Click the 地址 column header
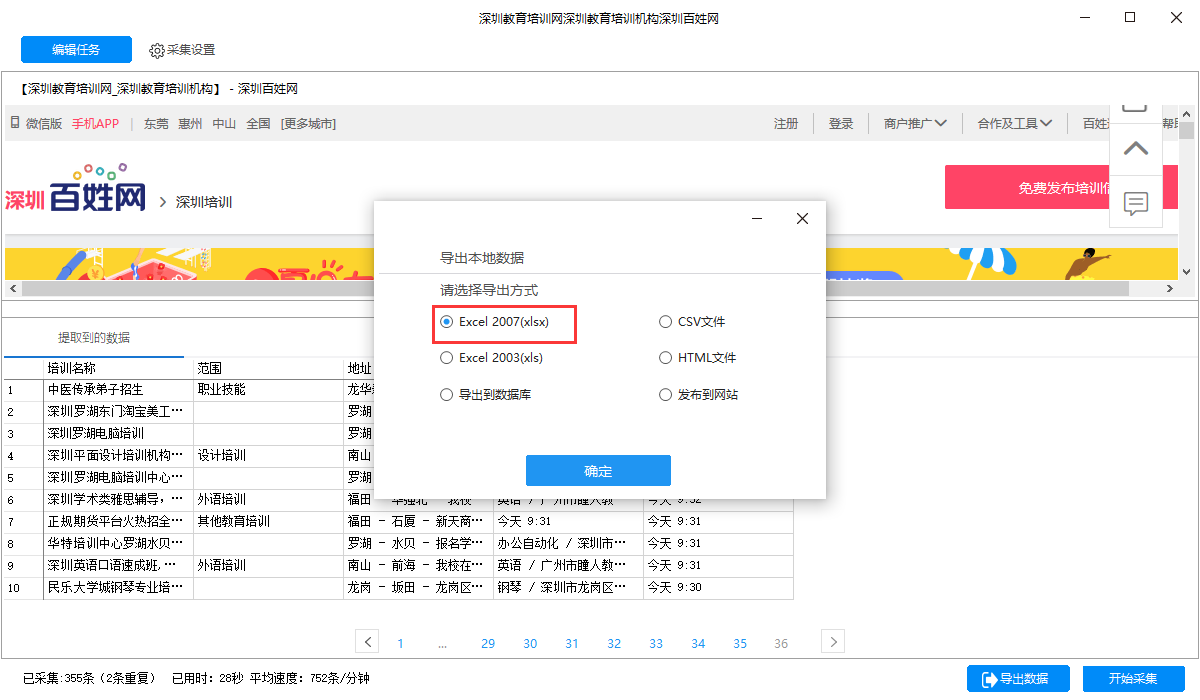 coord(360,368)
